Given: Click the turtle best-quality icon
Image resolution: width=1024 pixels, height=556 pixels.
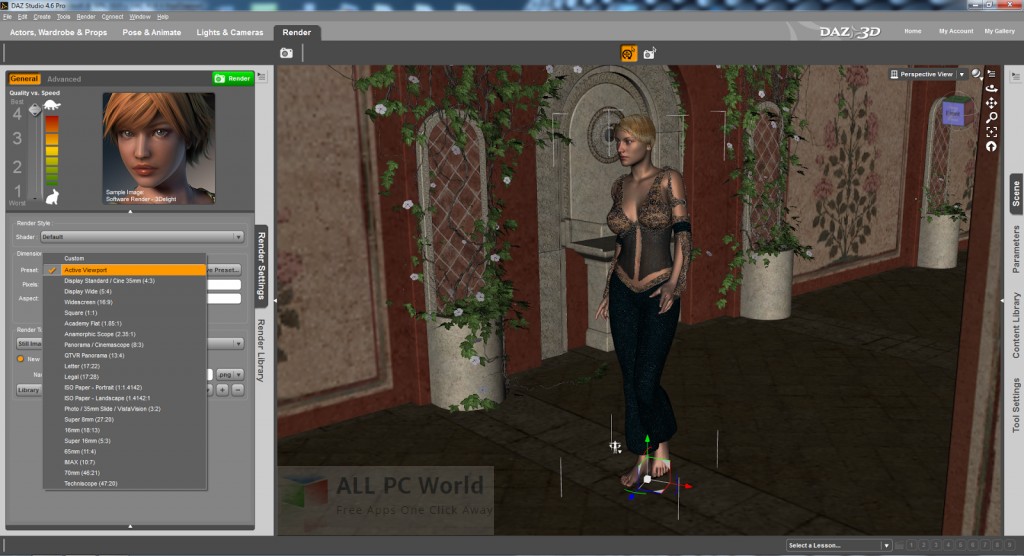Looking at the screenshot, I should click(52, 105).
